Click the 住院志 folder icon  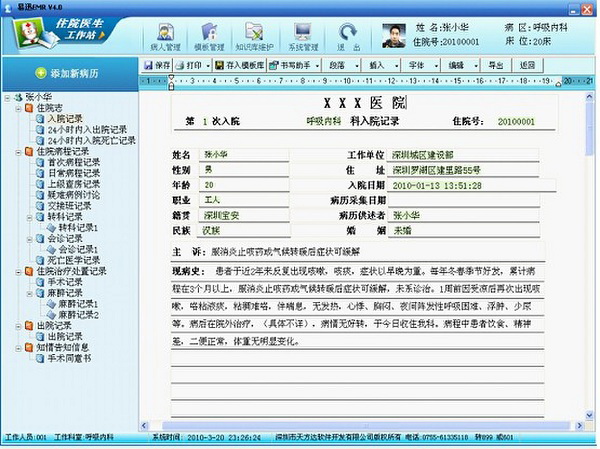pos(29,108)
